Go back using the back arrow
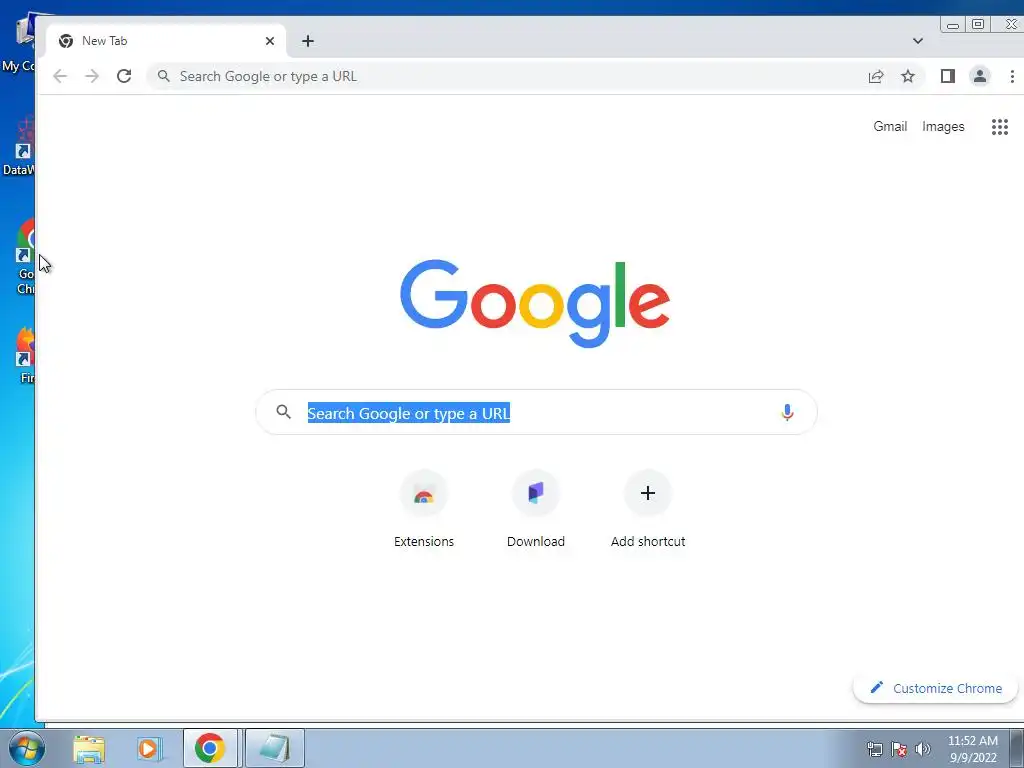 [60, 76]
